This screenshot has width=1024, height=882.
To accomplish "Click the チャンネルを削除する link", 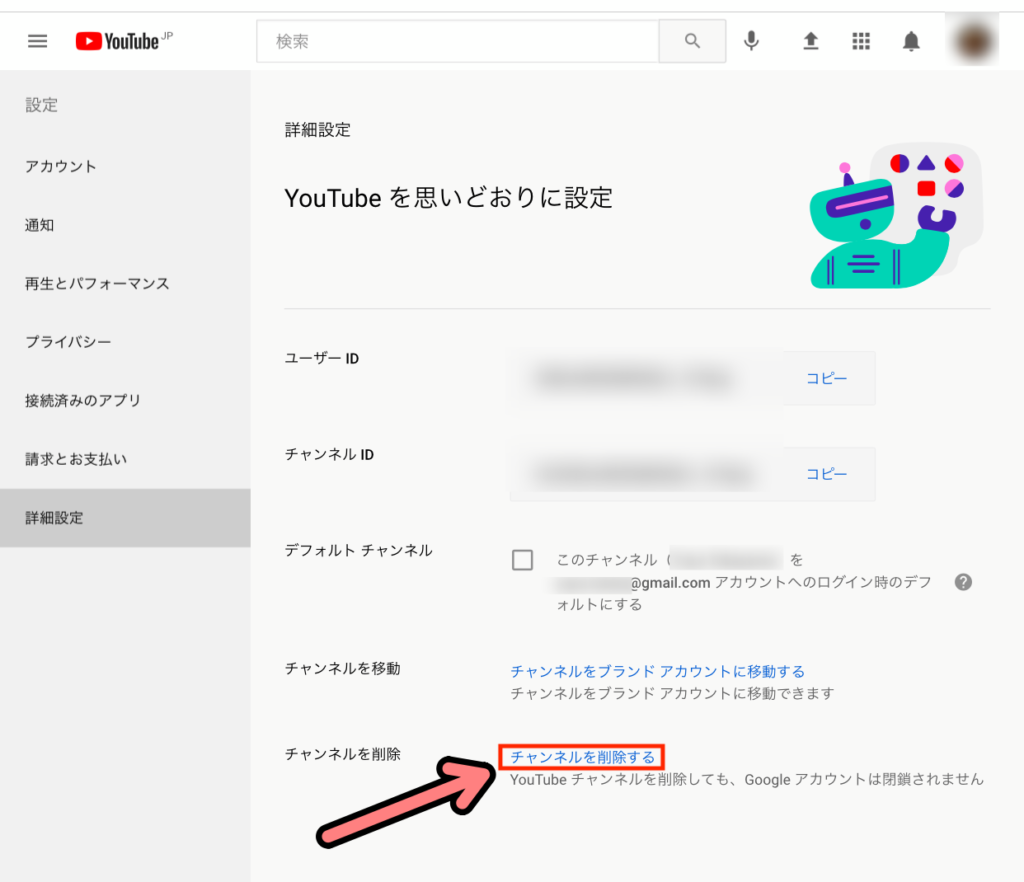I will 582,757.
